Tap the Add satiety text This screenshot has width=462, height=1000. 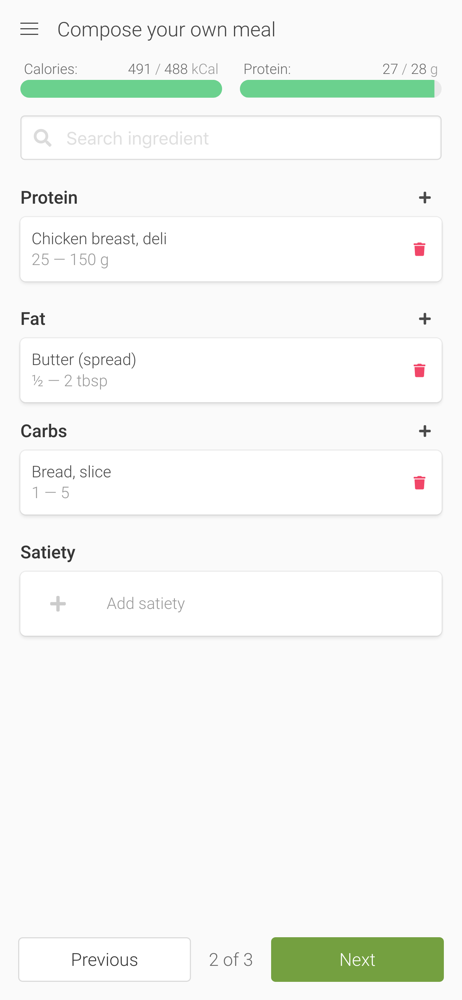pyautogui.click(x=145, y=604)
